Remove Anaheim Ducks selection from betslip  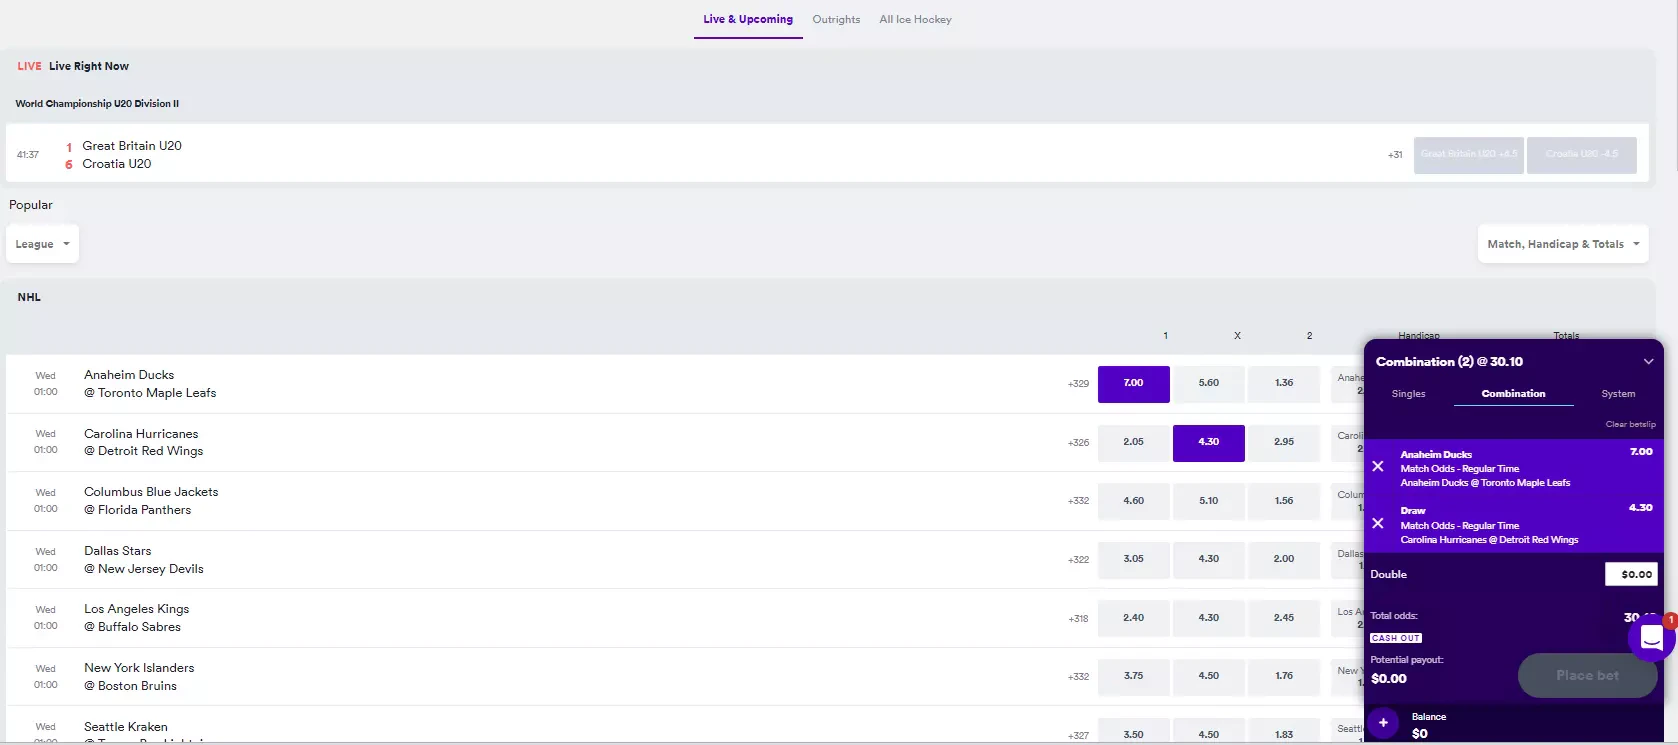point(1378,467)
